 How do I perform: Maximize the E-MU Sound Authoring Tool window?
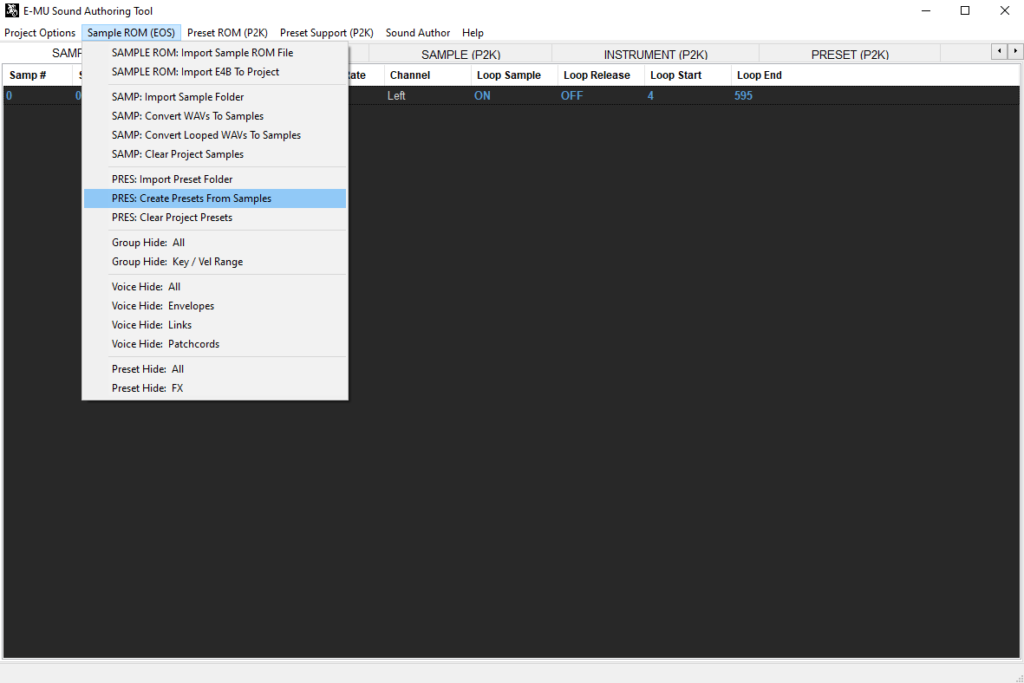[965, 10]
